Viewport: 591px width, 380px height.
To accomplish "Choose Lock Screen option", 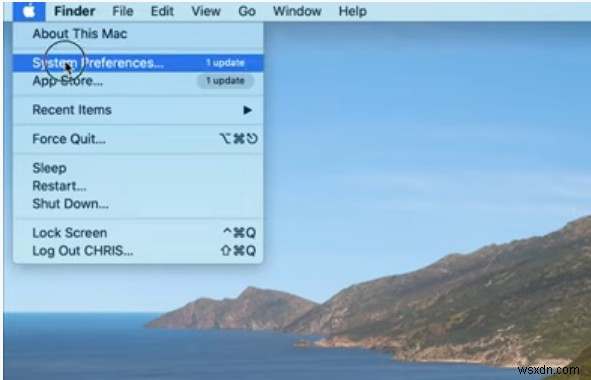I will pos(138,233).
